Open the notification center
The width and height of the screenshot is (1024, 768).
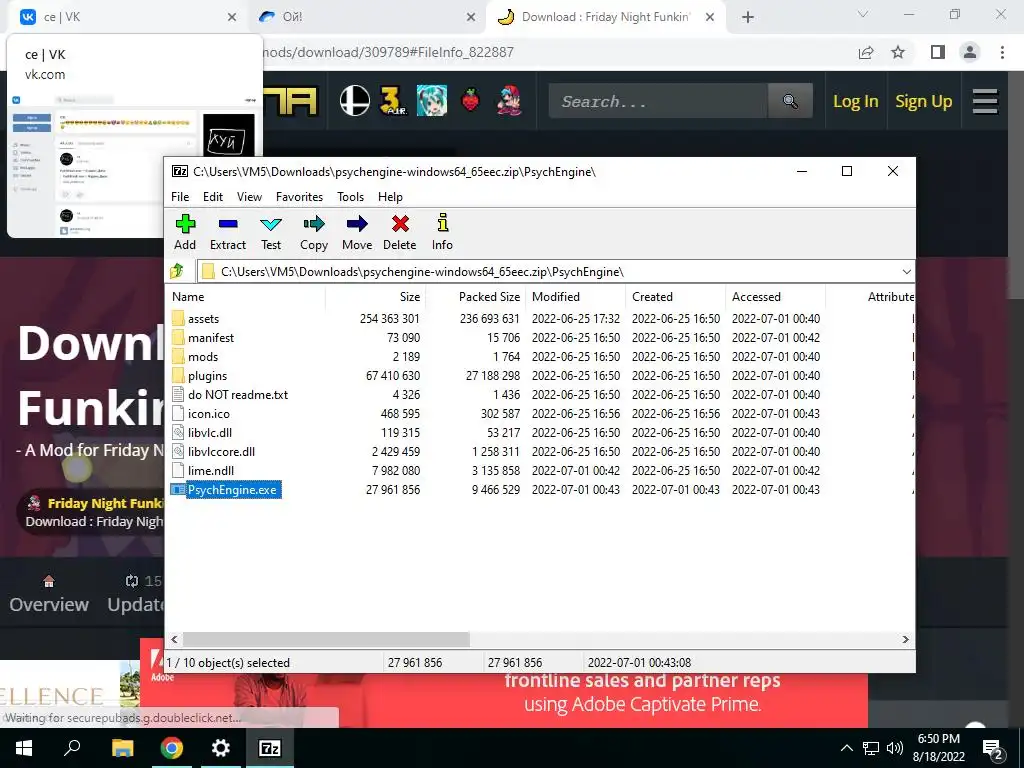[993, 748]
